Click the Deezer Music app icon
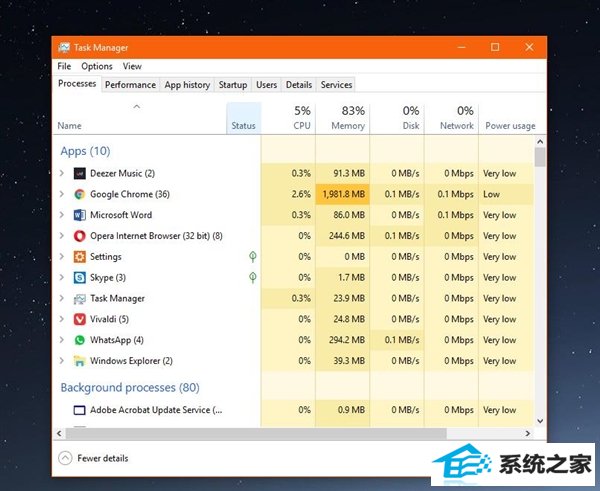This screenshot has height=491, width=600. click(79, 174)
